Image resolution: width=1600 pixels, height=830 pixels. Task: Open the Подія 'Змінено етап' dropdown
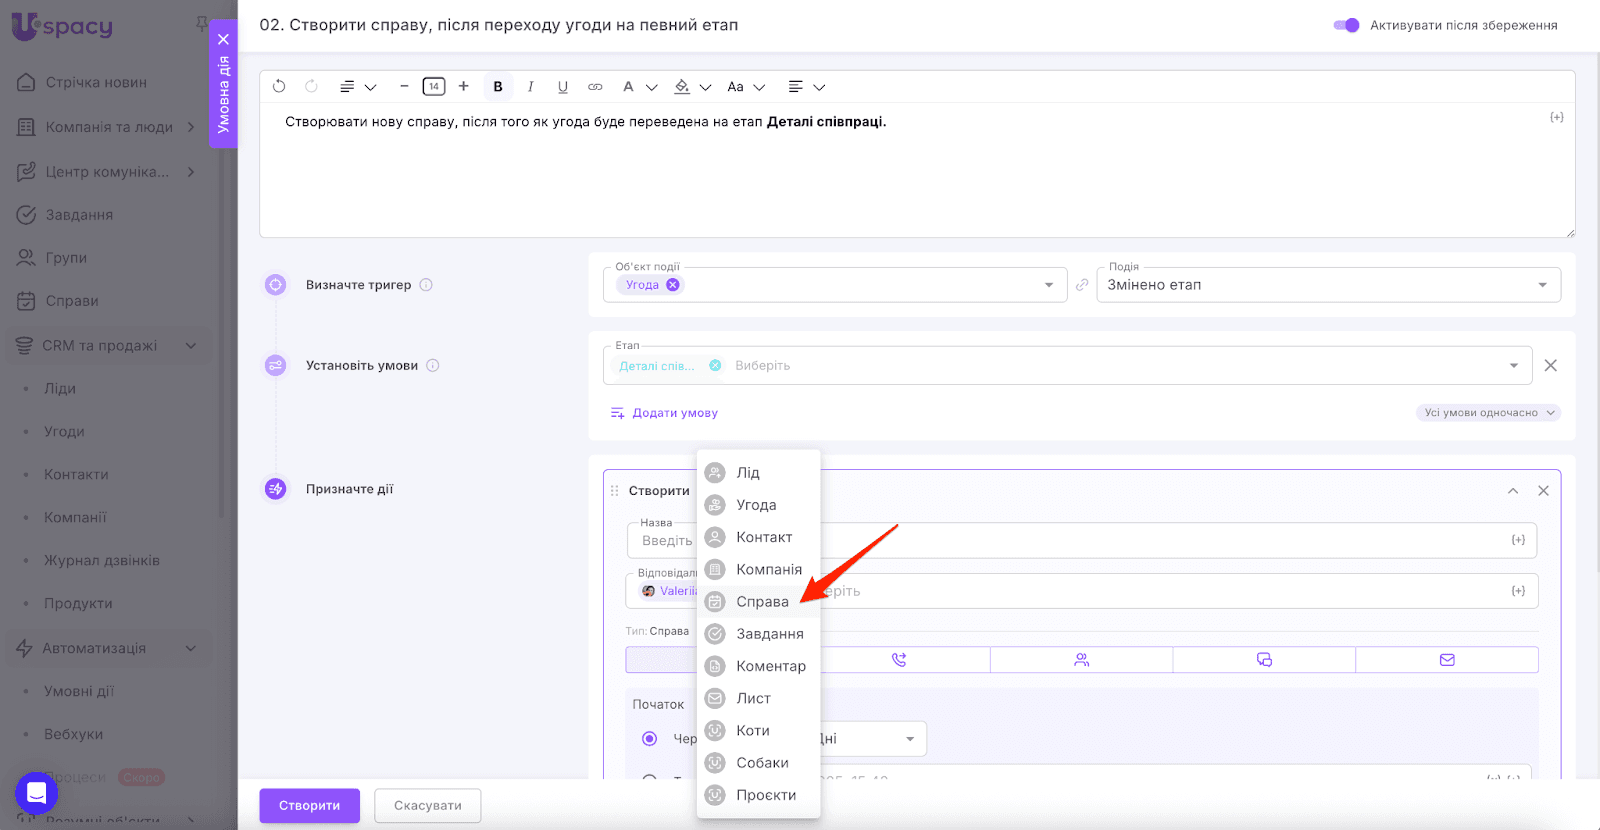[x=1328, y=285]
